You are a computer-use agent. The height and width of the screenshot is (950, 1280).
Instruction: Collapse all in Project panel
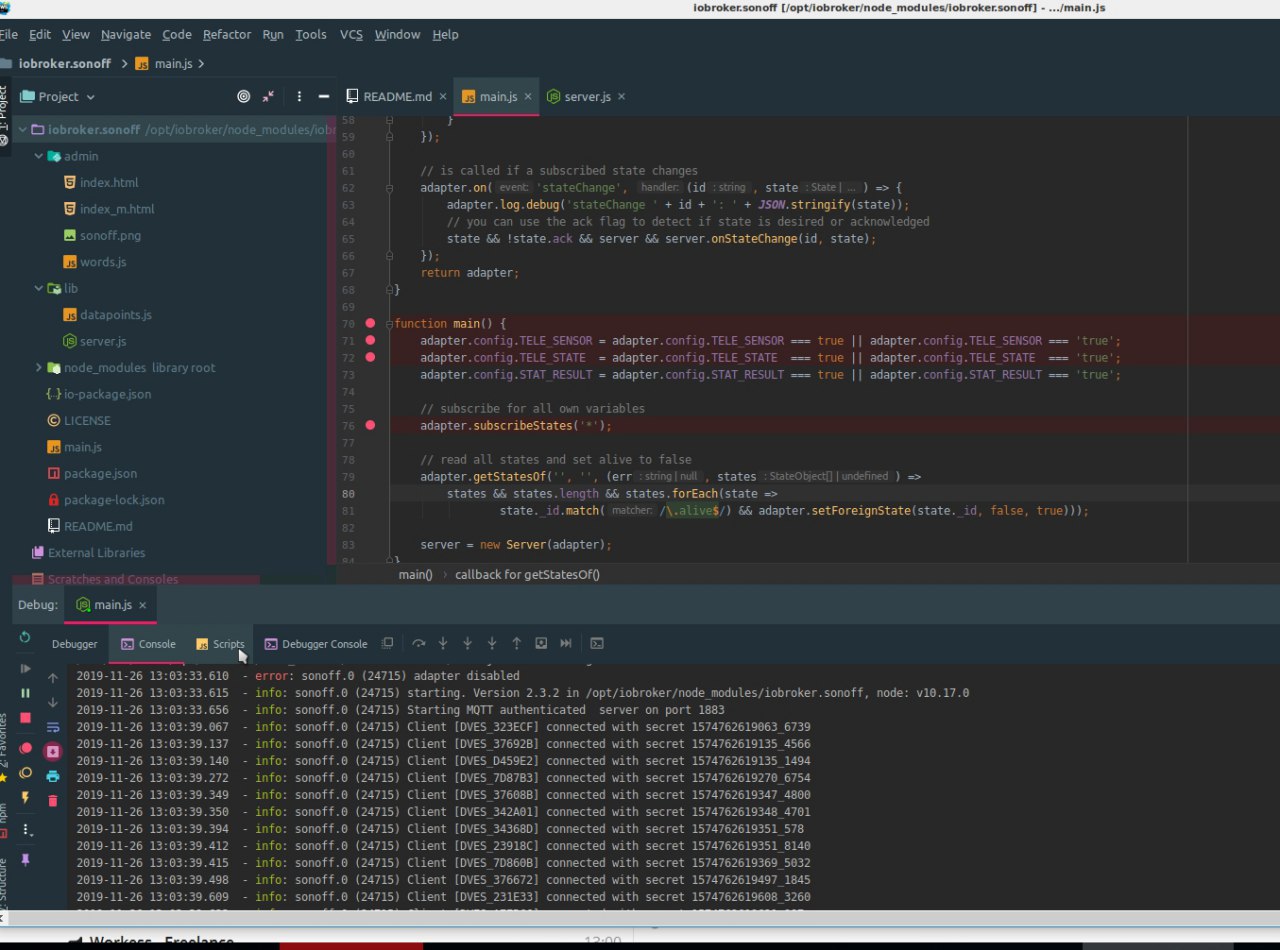(x=268, y=96)
